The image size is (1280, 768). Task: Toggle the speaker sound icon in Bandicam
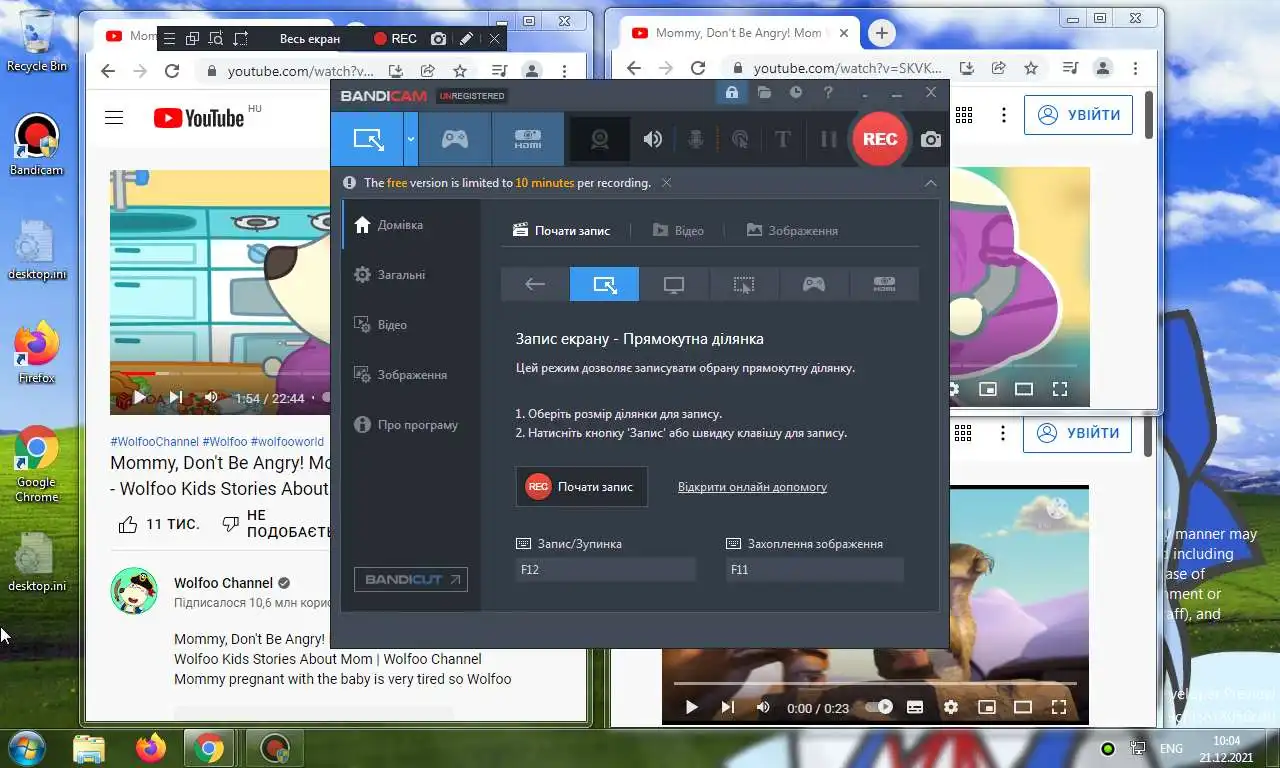point(653,139)
